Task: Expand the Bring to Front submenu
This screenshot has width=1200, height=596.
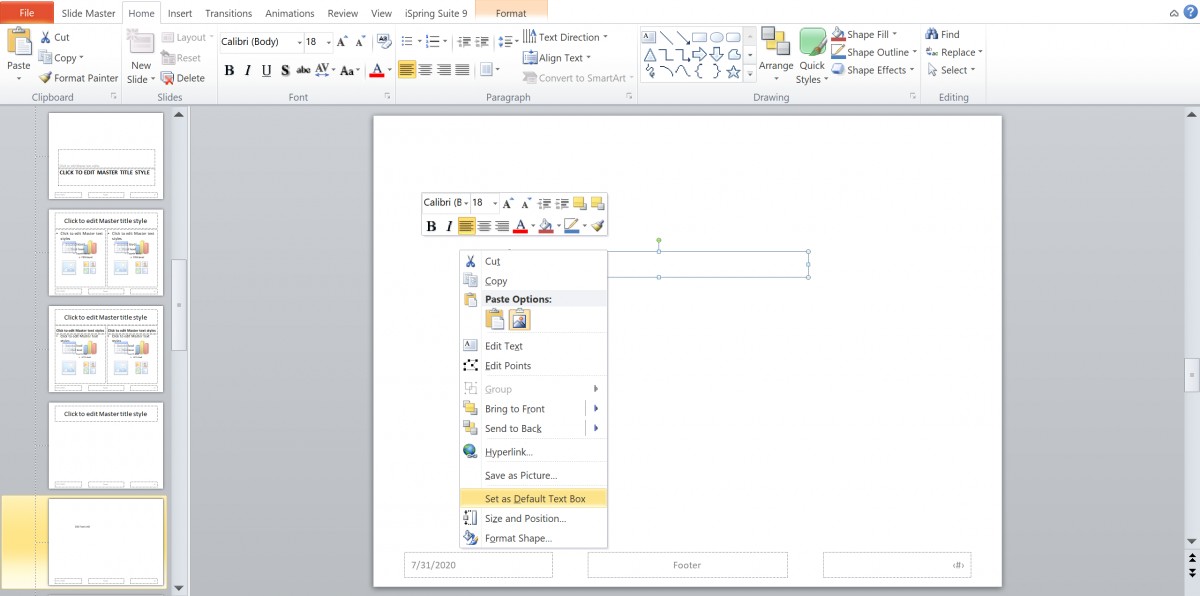Action: click(595, 408)
